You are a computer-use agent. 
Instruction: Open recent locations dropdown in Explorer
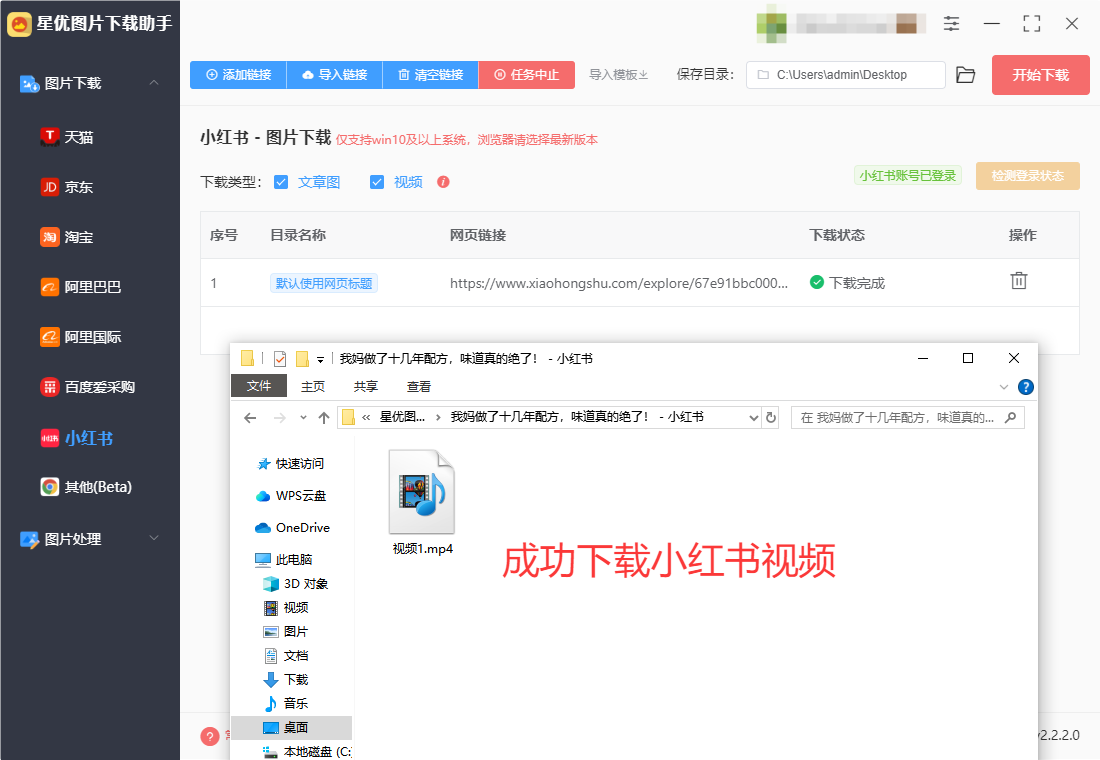point(303,418)
